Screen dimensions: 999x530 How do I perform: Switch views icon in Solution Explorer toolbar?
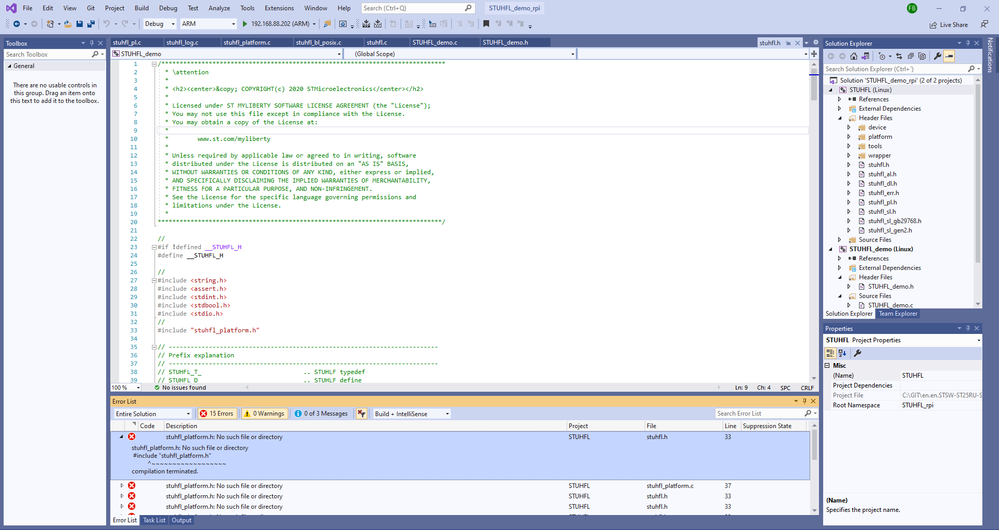[x=865, y=56]
